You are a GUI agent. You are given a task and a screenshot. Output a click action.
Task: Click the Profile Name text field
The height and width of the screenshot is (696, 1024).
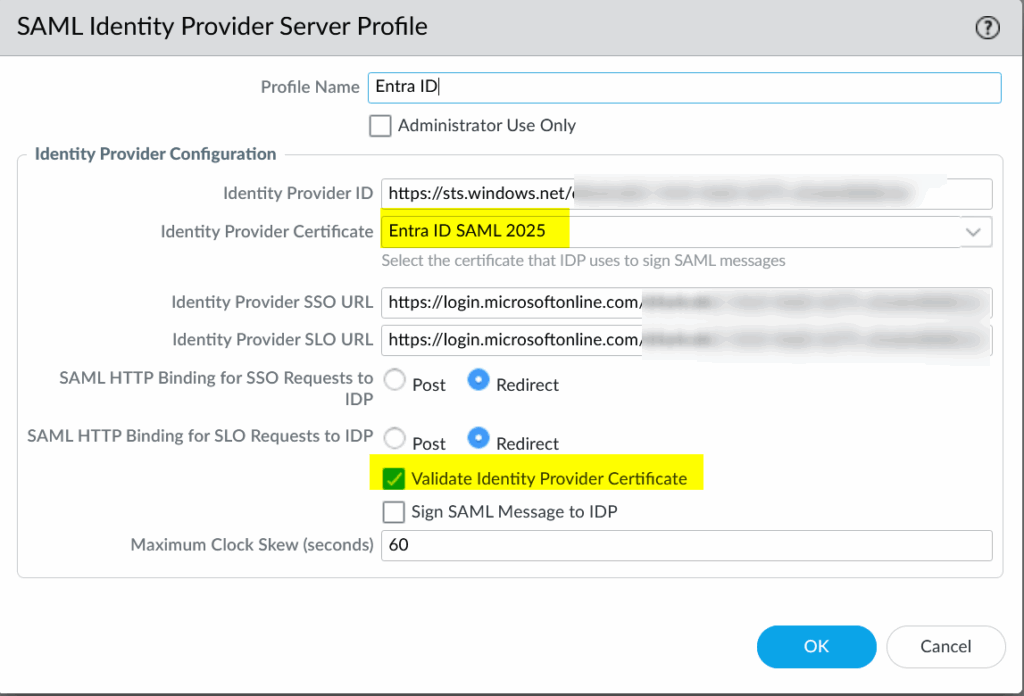[684, 87]
